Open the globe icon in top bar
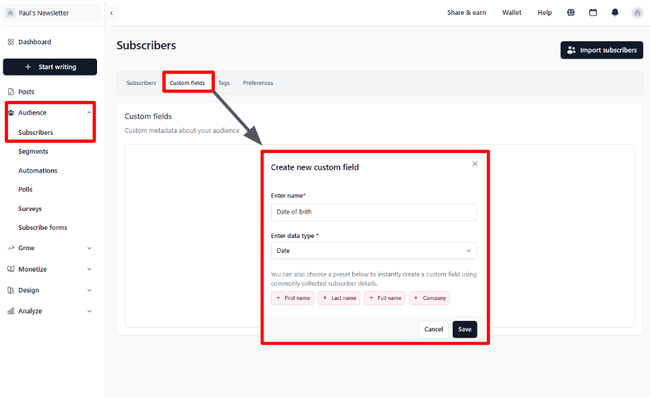Screen dimensions: 650x397 click(x=571, y=12)
